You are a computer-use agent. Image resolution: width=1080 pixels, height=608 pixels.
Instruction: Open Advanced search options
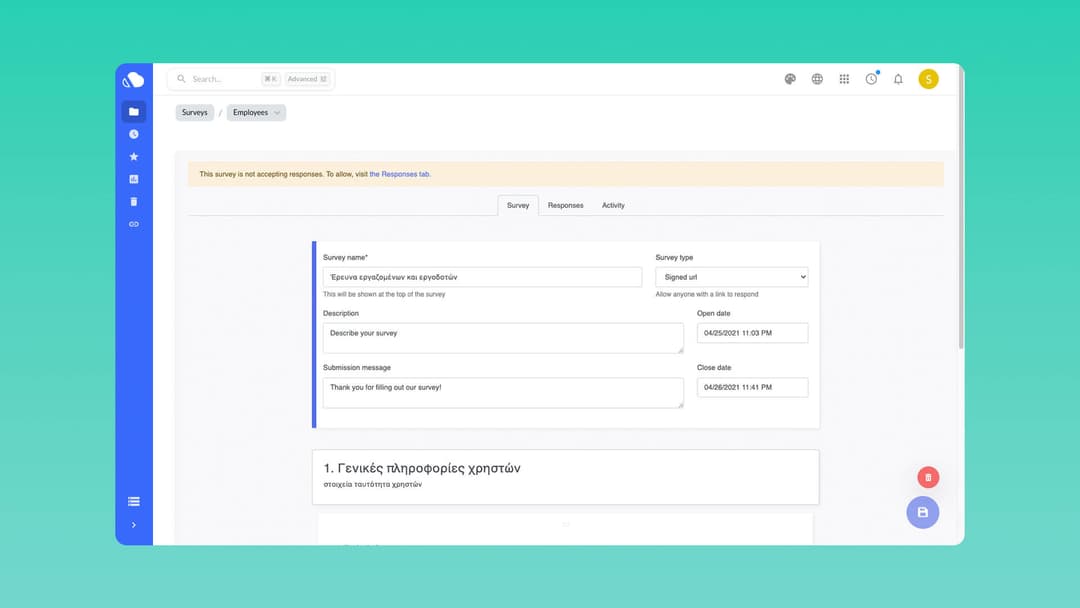coord(307,79)
